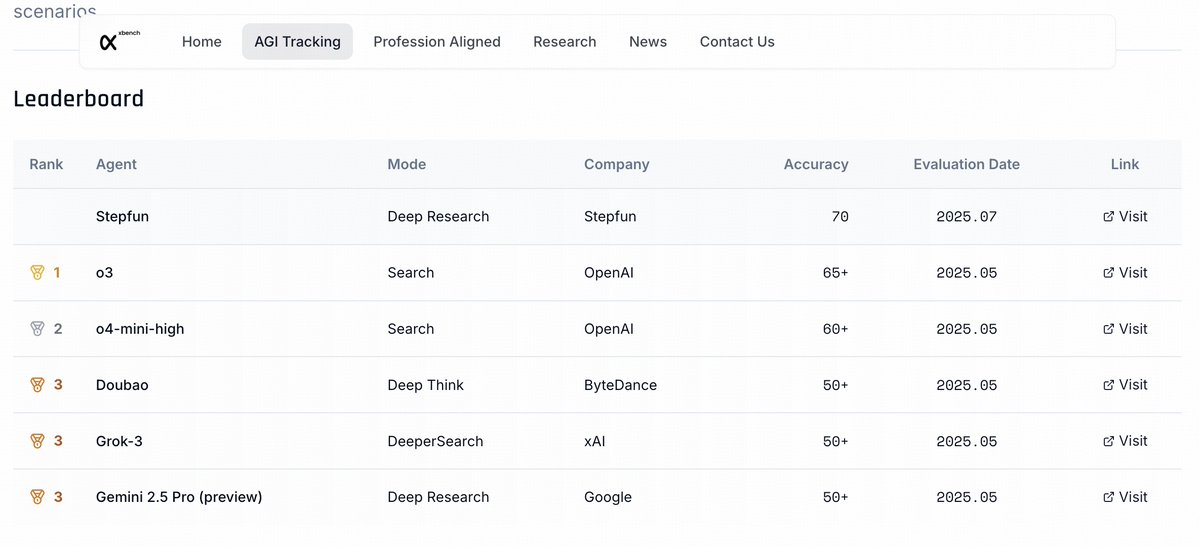Select o3 agent name cell
1199x547 pixels.
104,272
